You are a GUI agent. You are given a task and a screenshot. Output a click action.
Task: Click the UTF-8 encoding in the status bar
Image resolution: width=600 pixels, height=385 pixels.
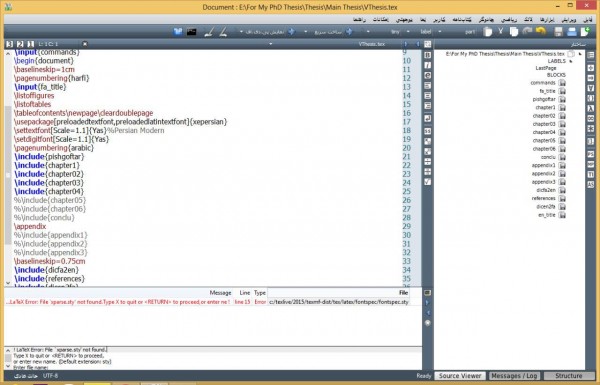coord(50,376)
